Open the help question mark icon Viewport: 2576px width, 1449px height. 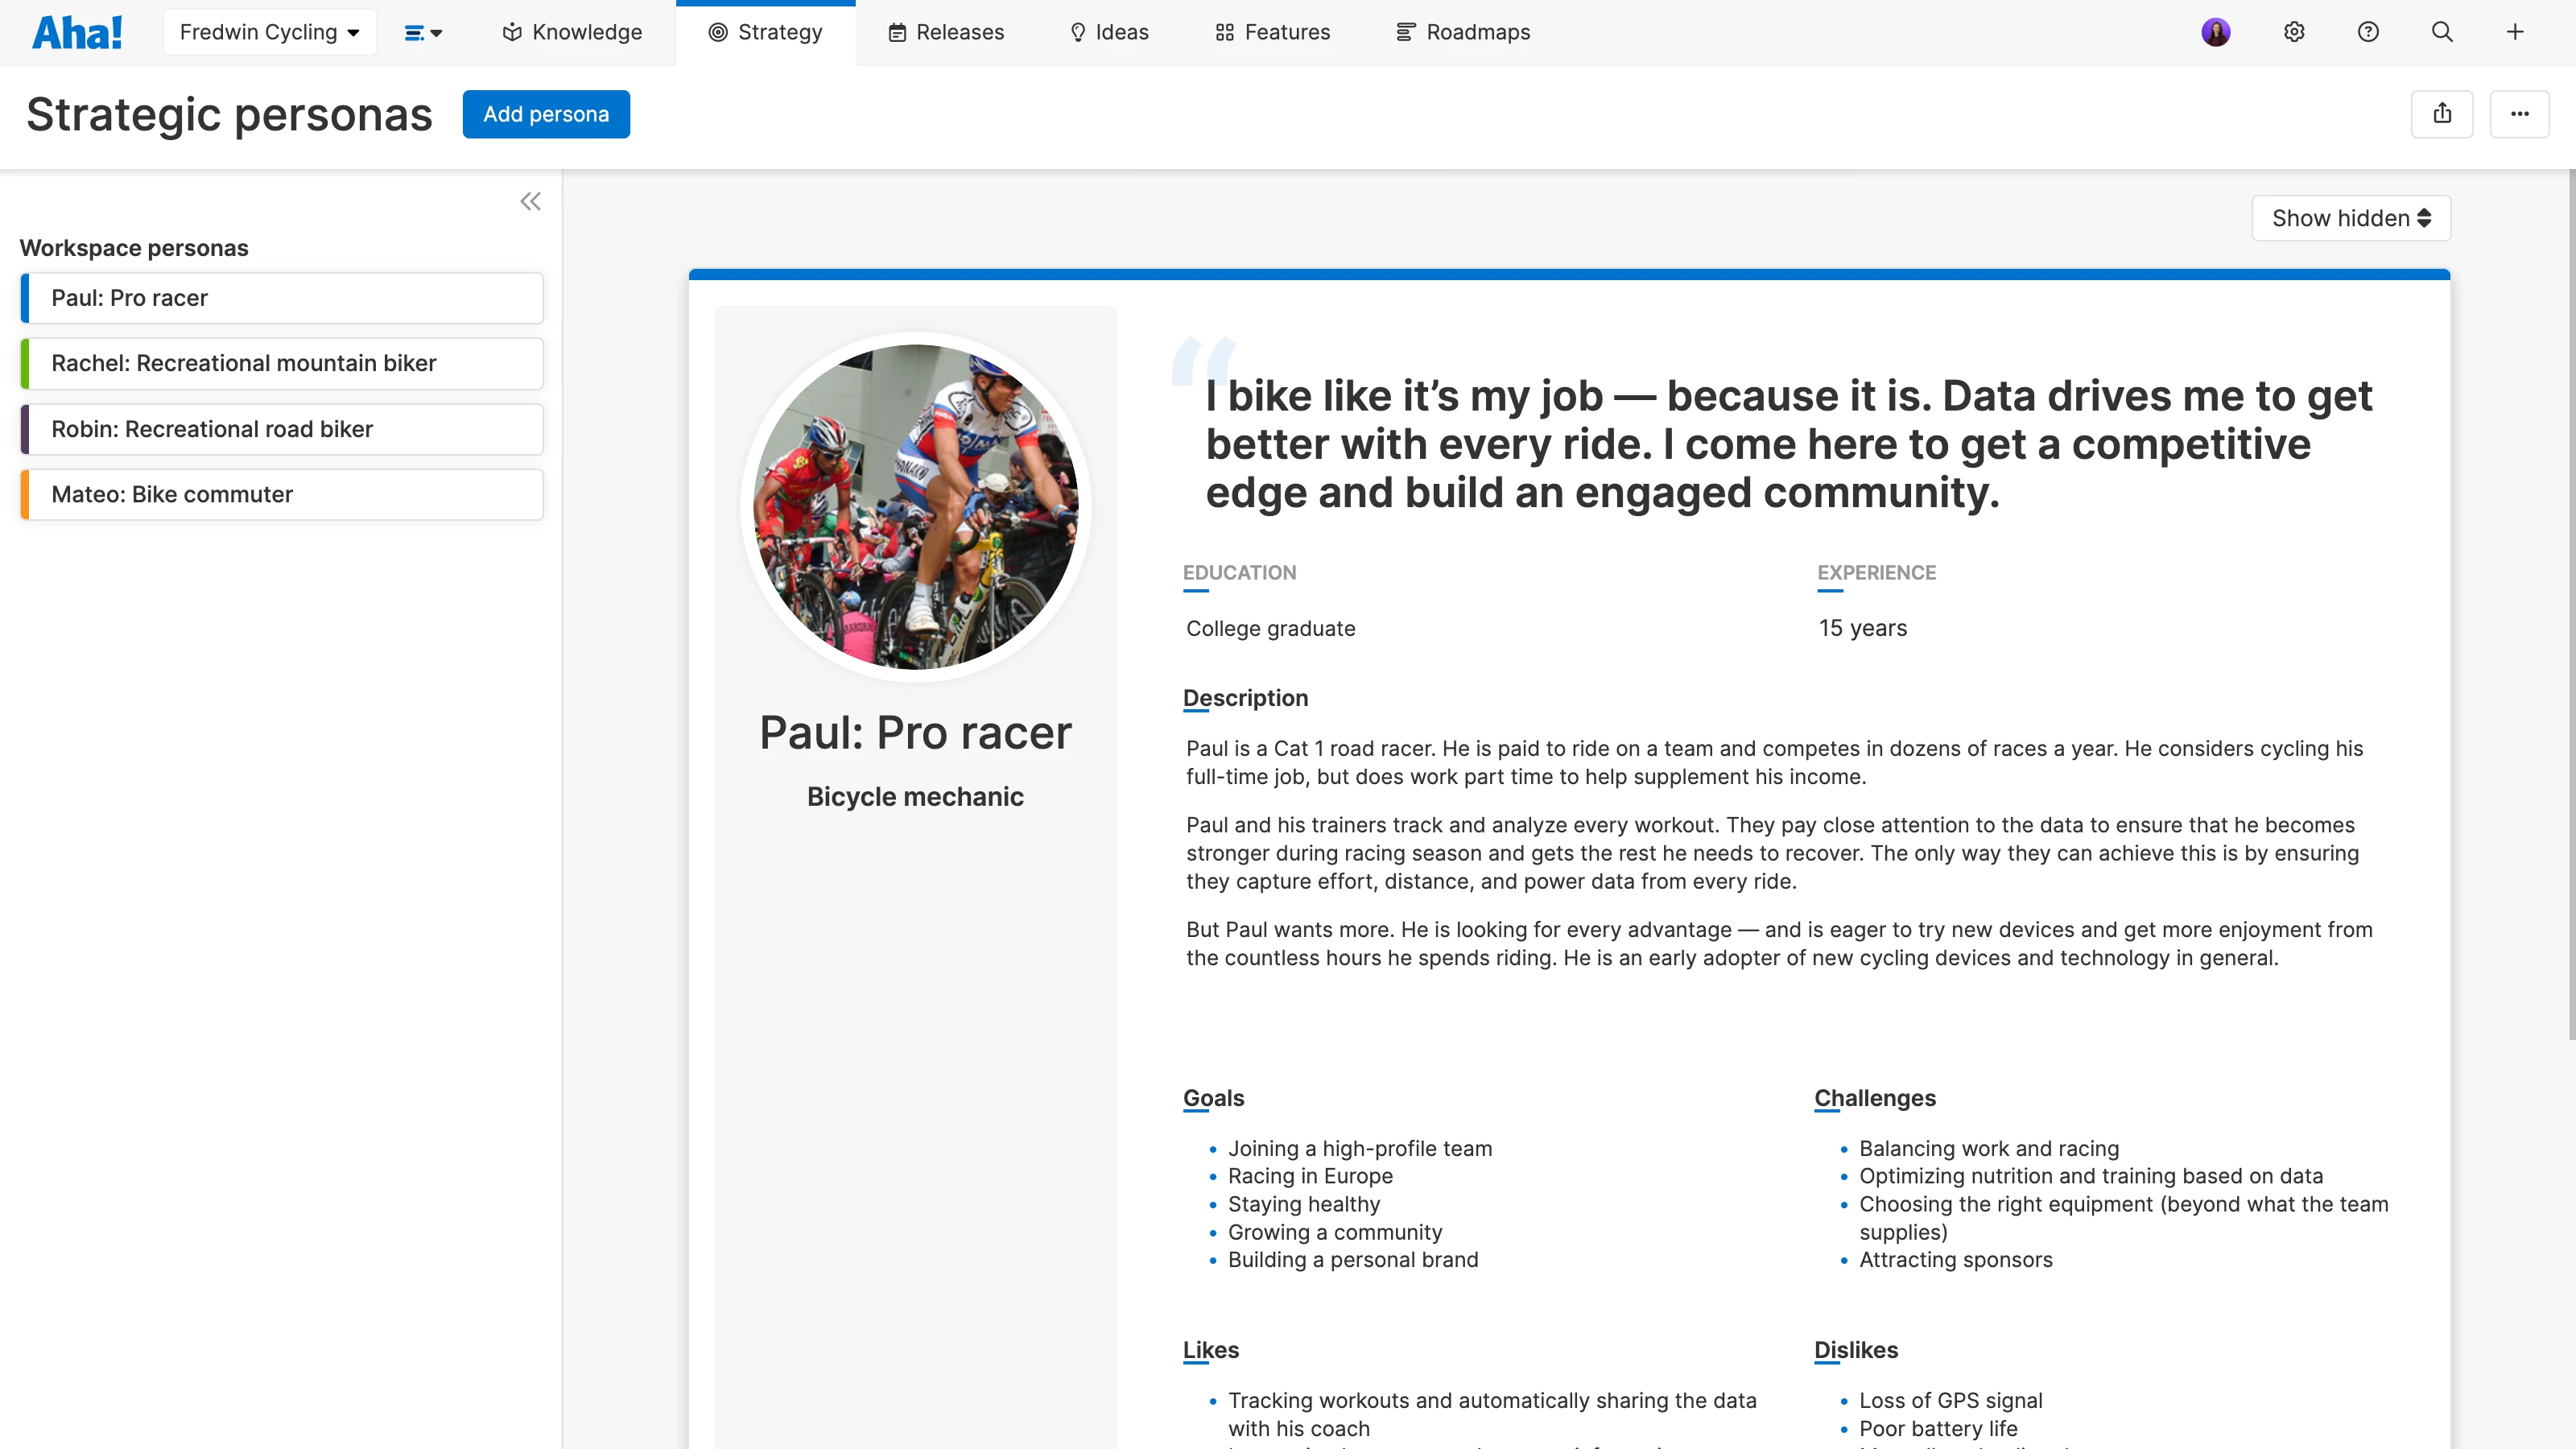pos(2367,32)
